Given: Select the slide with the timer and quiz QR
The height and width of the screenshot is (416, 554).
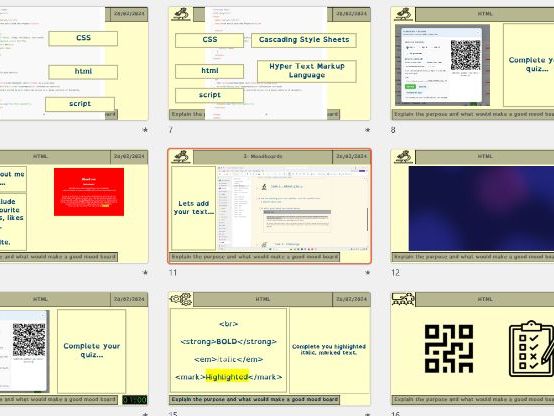Looking at the screenshot, I should click(74, 349).
